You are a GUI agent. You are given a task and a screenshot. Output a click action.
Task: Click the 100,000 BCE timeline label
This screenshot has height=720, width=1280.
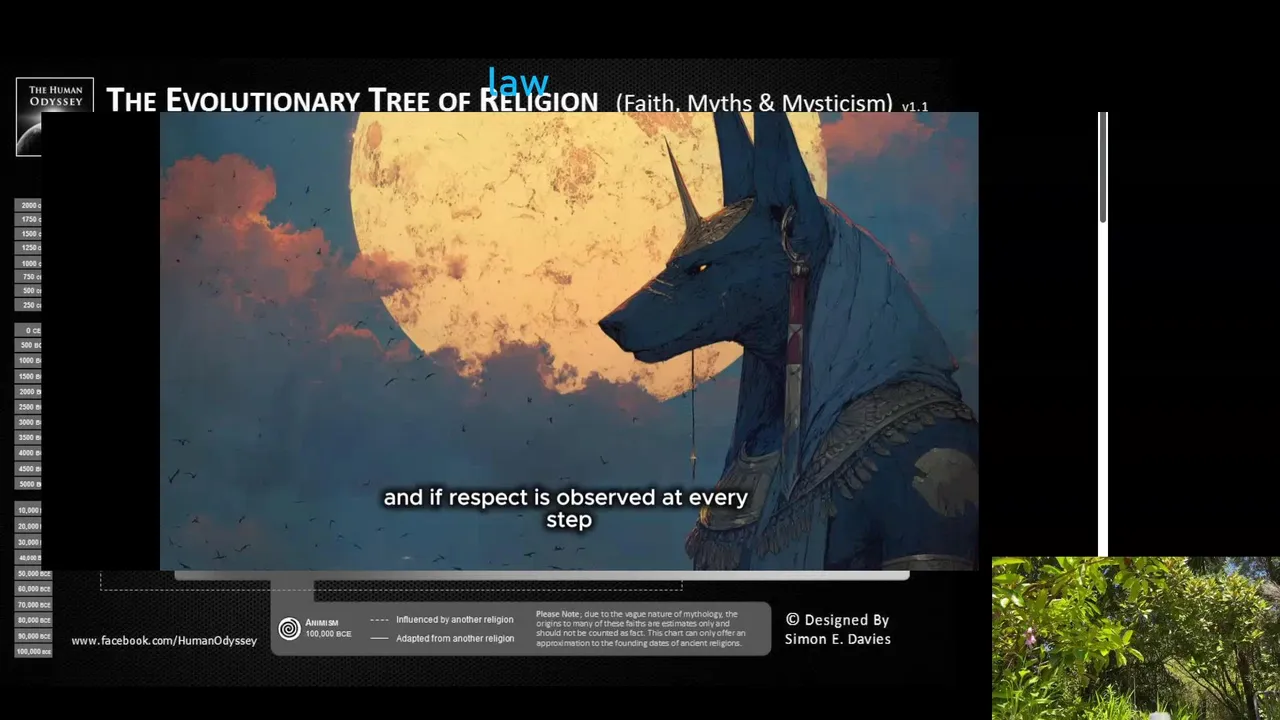pyautogui.click(x=33, y=651)
